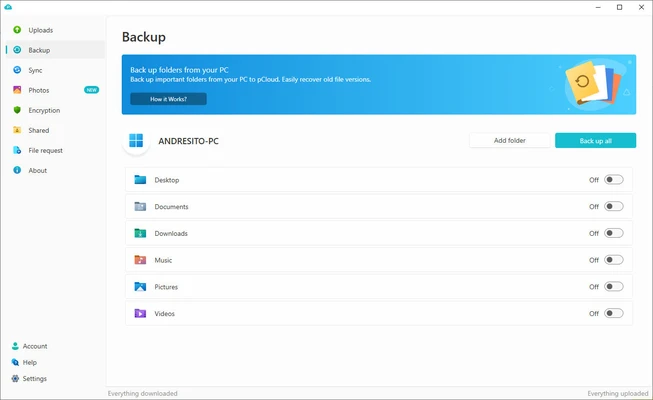This screenshot has height=400, width=653.
Task: Click the Documents folder icon
Action: pos(140,206)
